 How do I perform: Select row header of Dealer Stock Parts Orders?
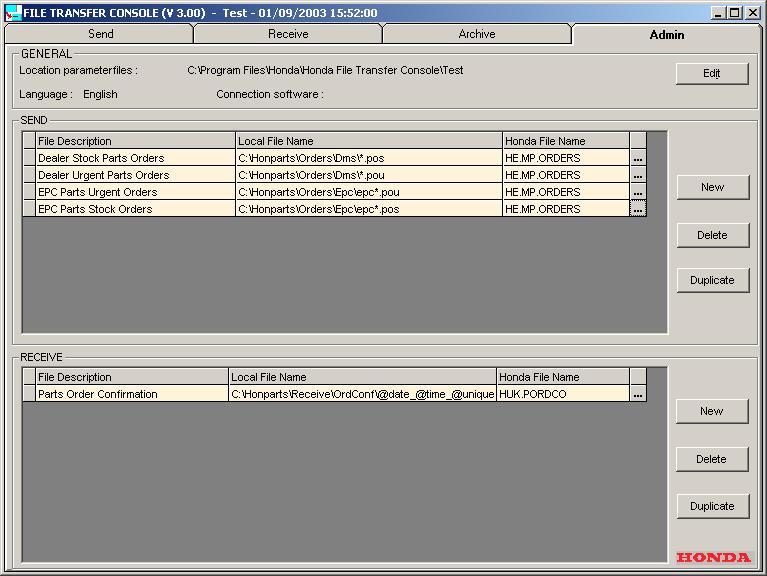(x=29, y=158)
